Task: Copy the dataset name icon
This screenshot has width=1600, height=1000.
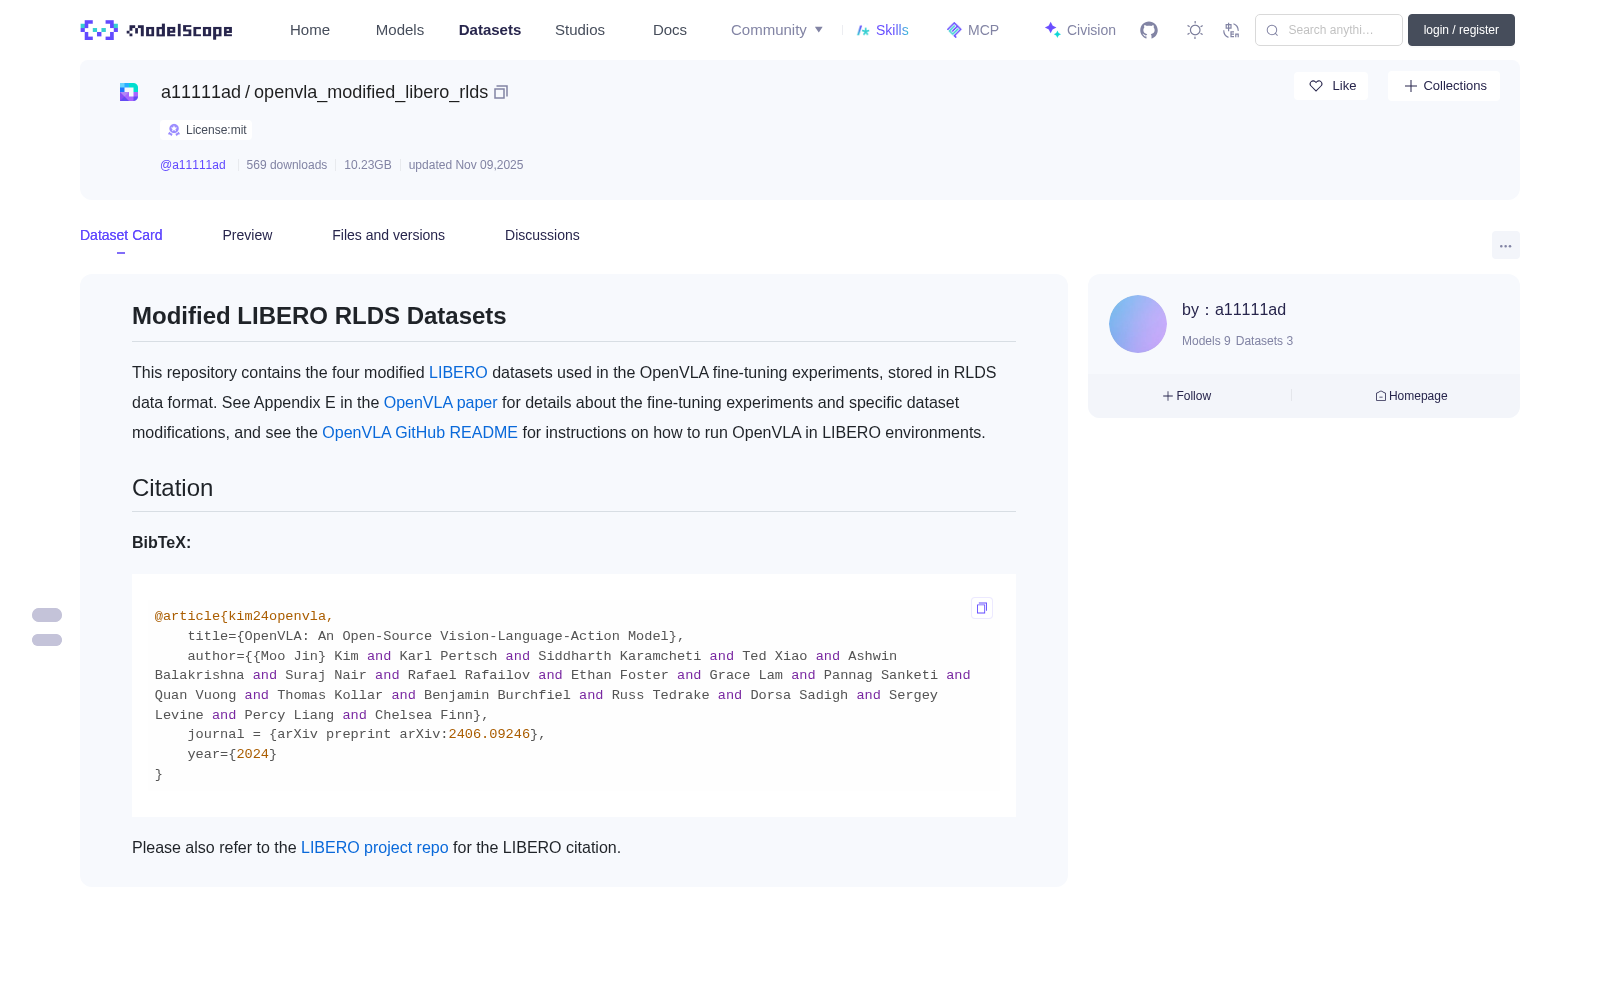Action: point(501,92)
